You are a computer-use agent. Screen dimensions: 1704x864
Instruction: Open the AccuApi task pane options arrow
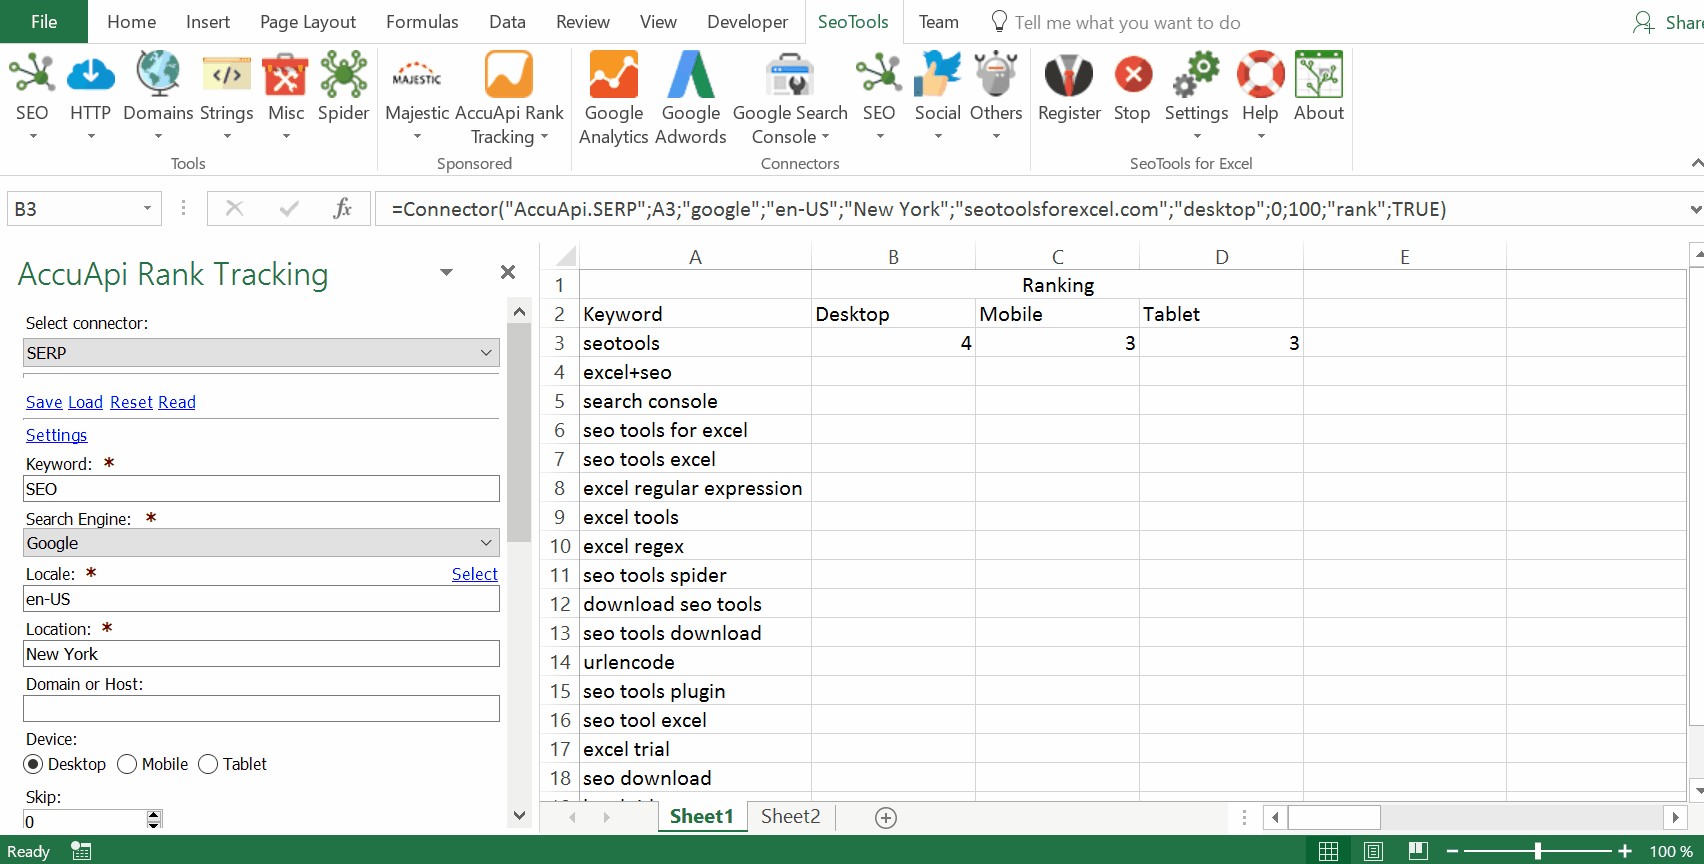point(447,272)
